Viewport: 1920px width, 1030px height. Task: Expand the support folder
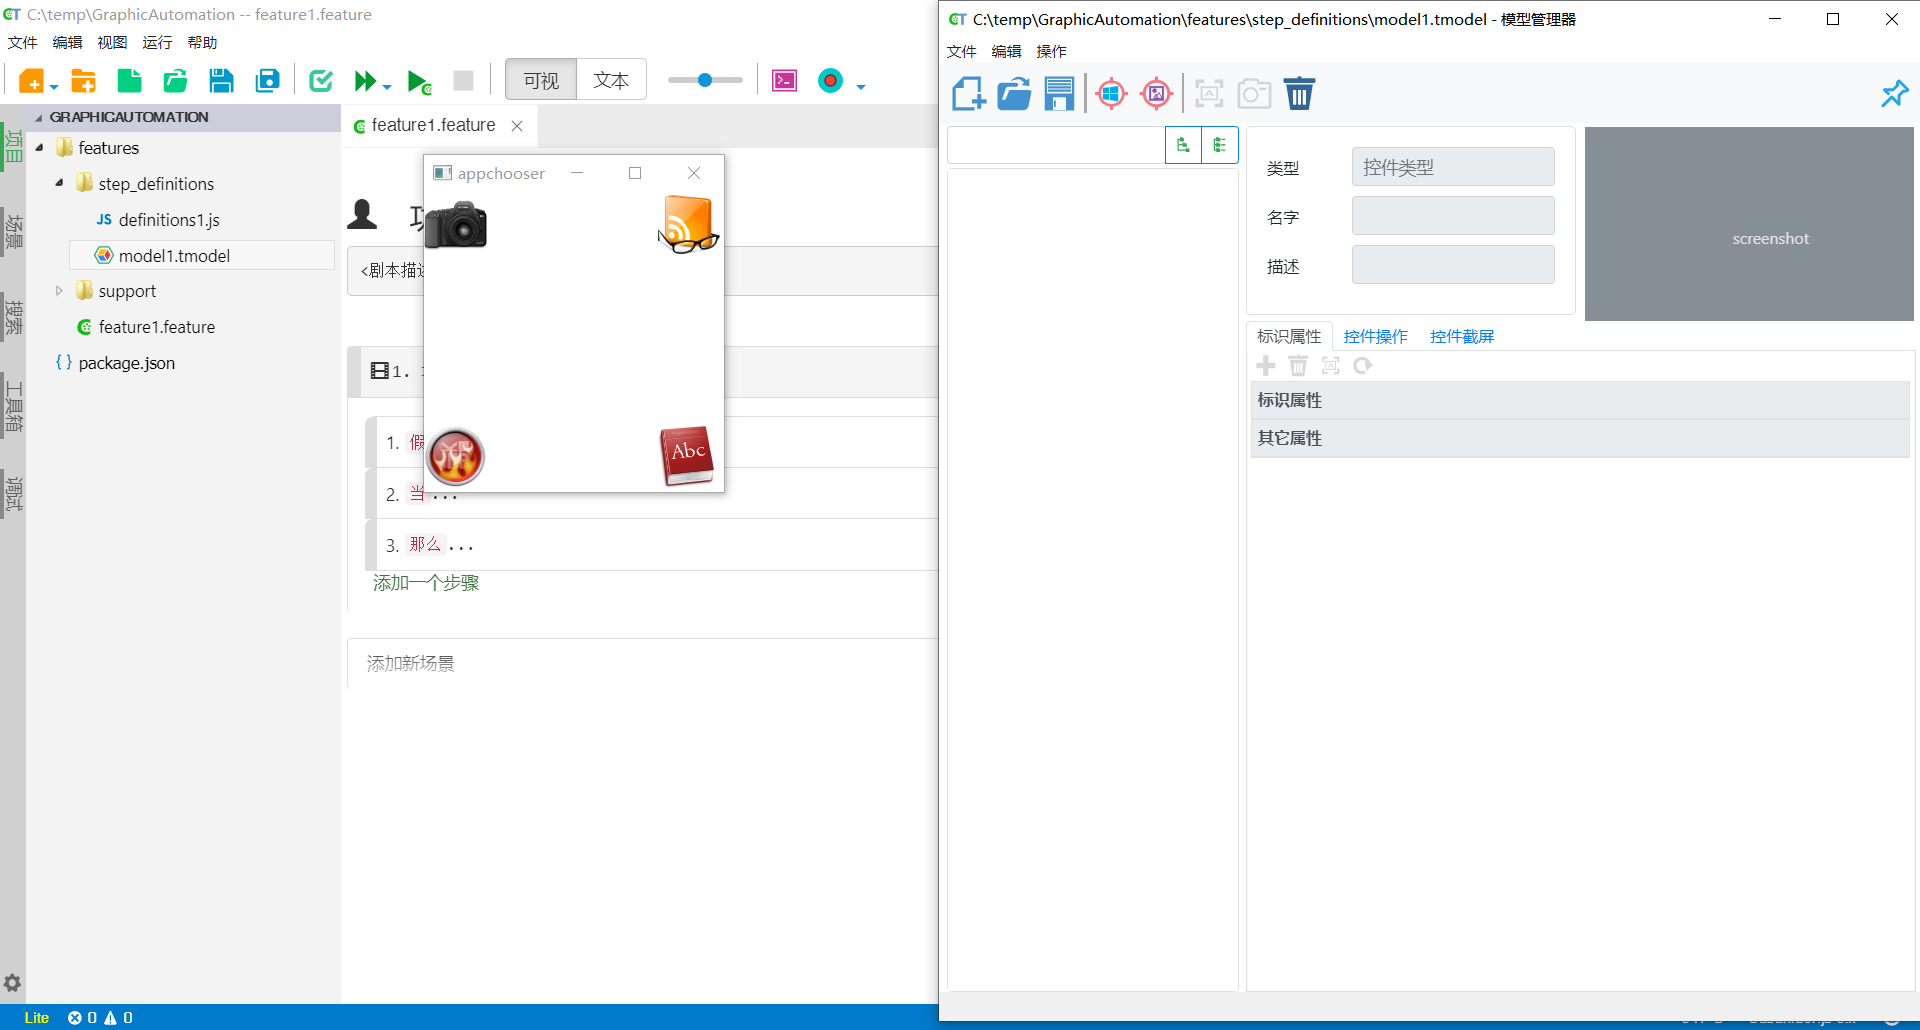pyautogui.click(x=59, y=291)
